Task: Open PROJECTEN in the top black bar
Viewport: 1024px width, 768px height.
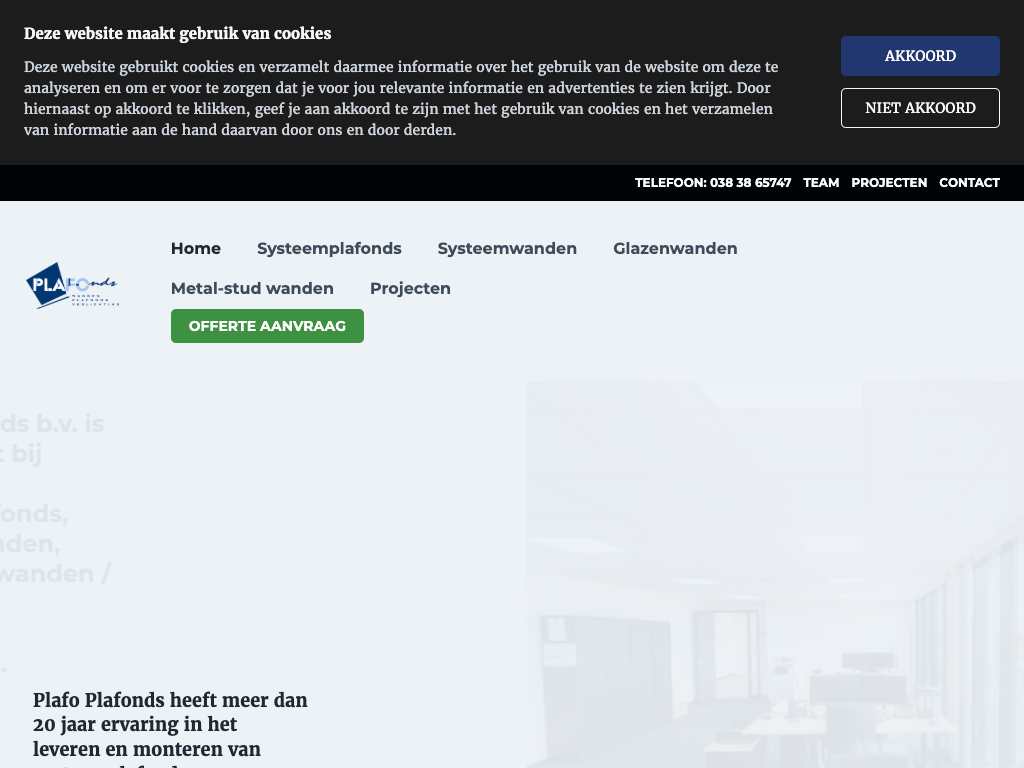Action: [x=889, y=183]
